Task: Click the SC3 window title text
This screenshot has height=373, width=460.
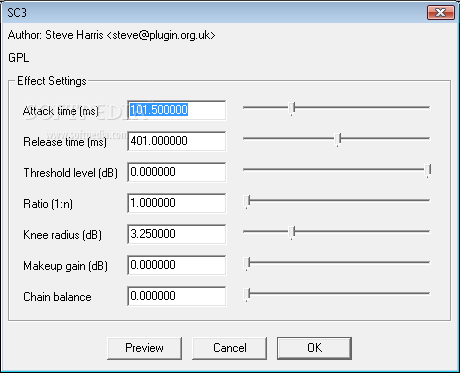Action: coord(17,13)
